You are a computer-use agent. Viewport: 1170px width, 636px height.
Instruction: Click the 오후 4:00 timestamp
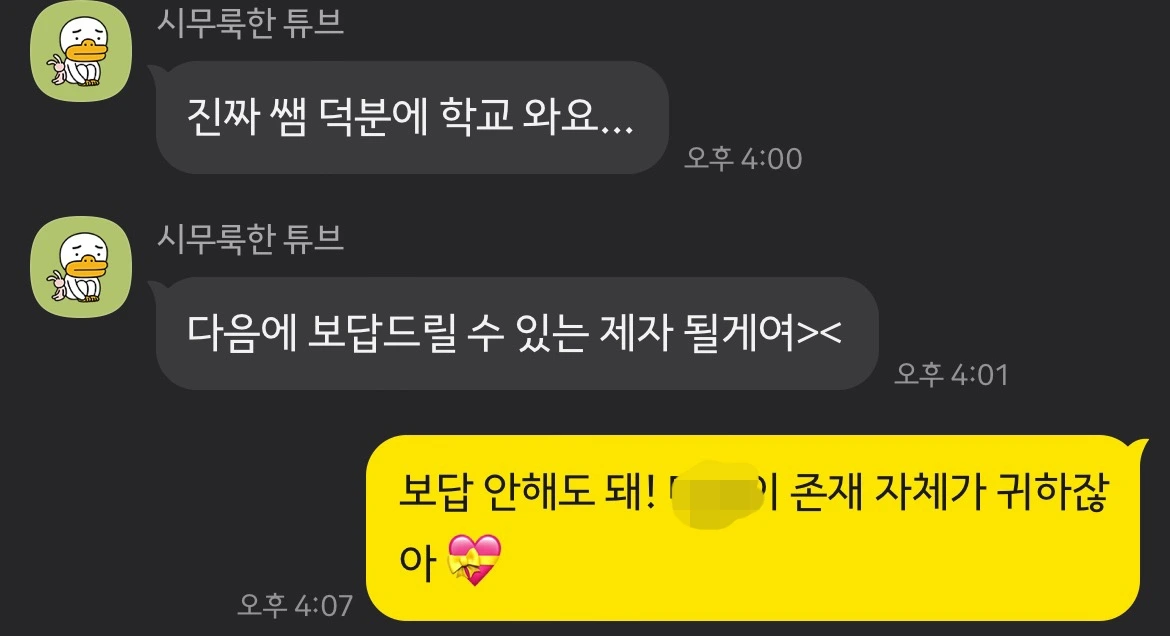pos(743,159)
